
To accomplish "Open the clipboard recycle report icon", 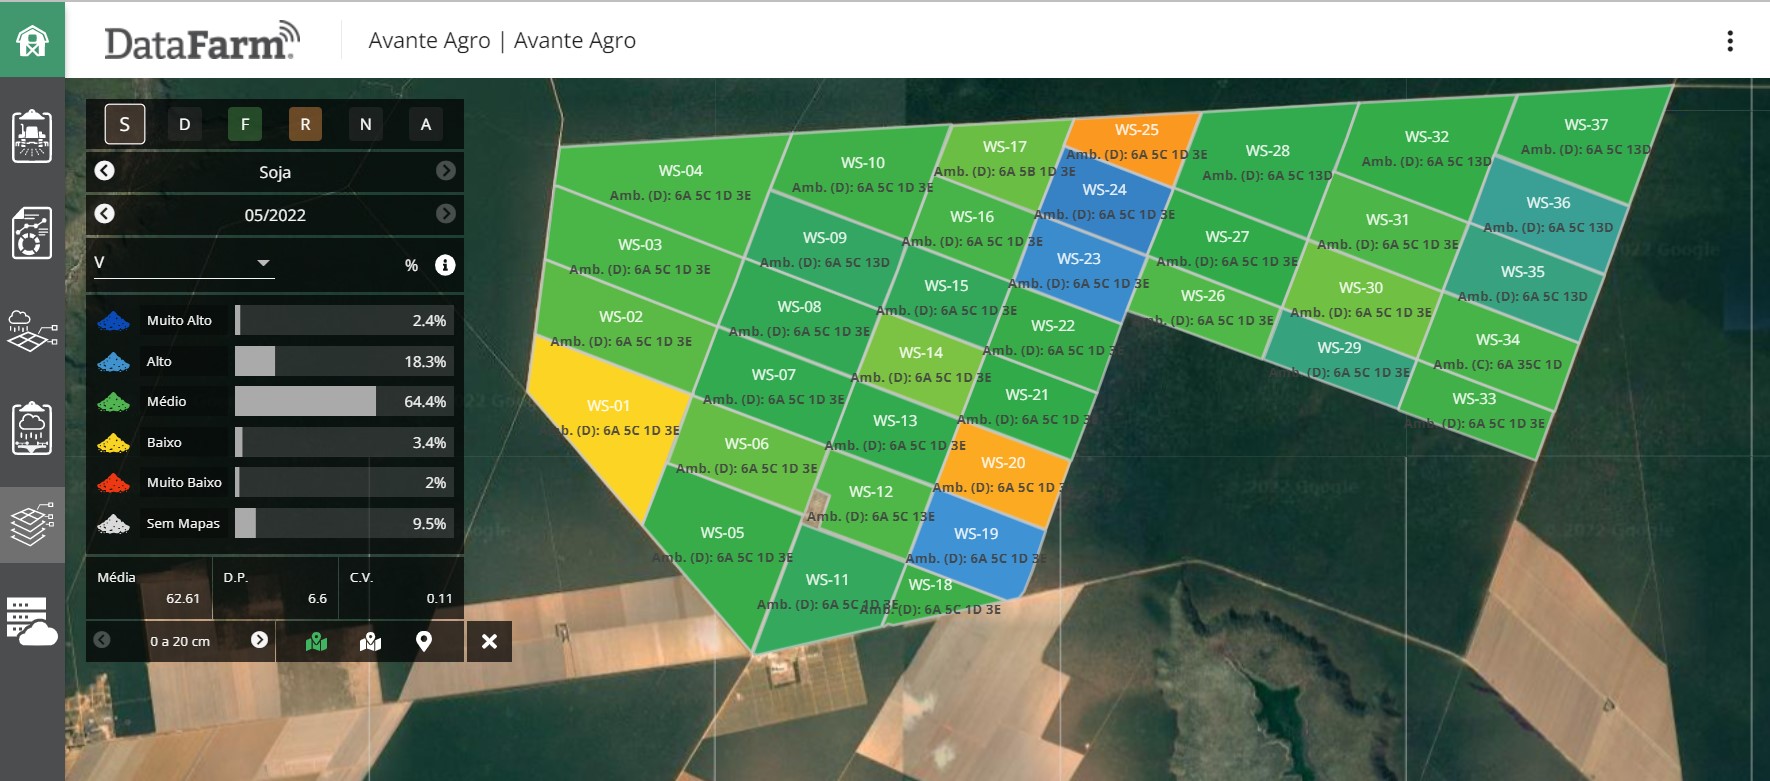I will coord(32,233).
